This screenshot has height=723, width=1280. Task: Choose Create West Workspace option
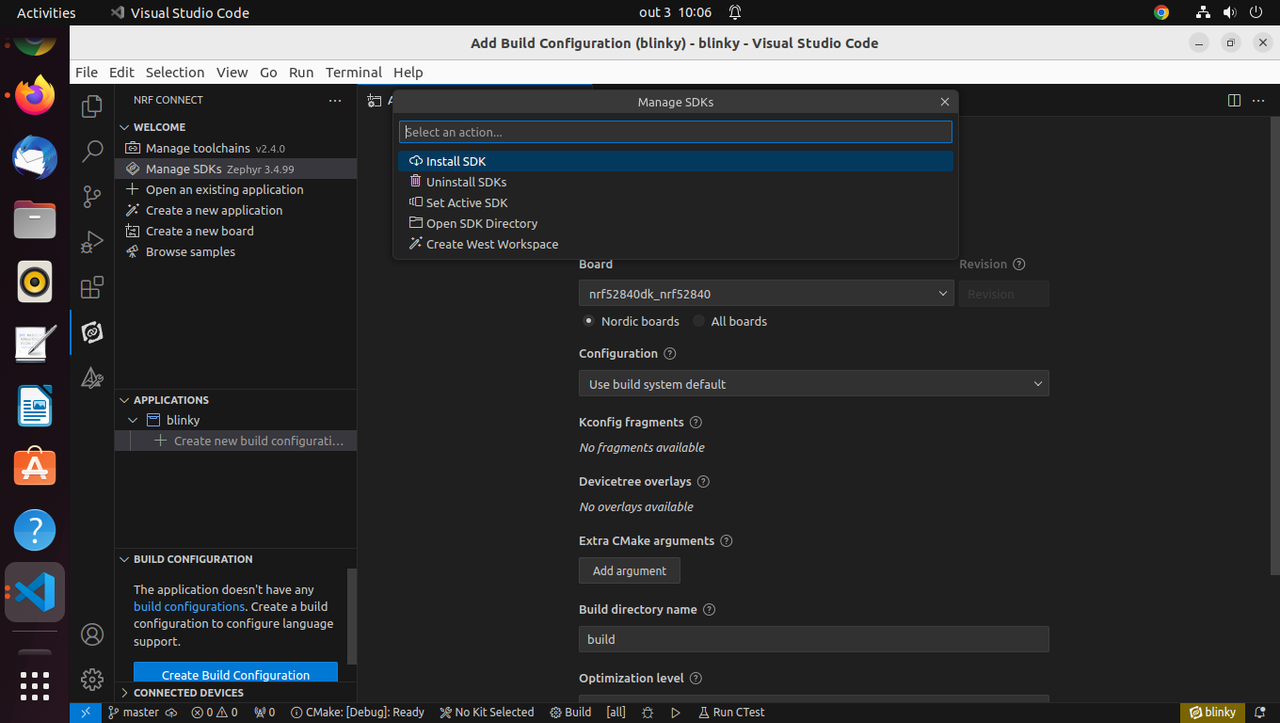click(x=675, y=244)
